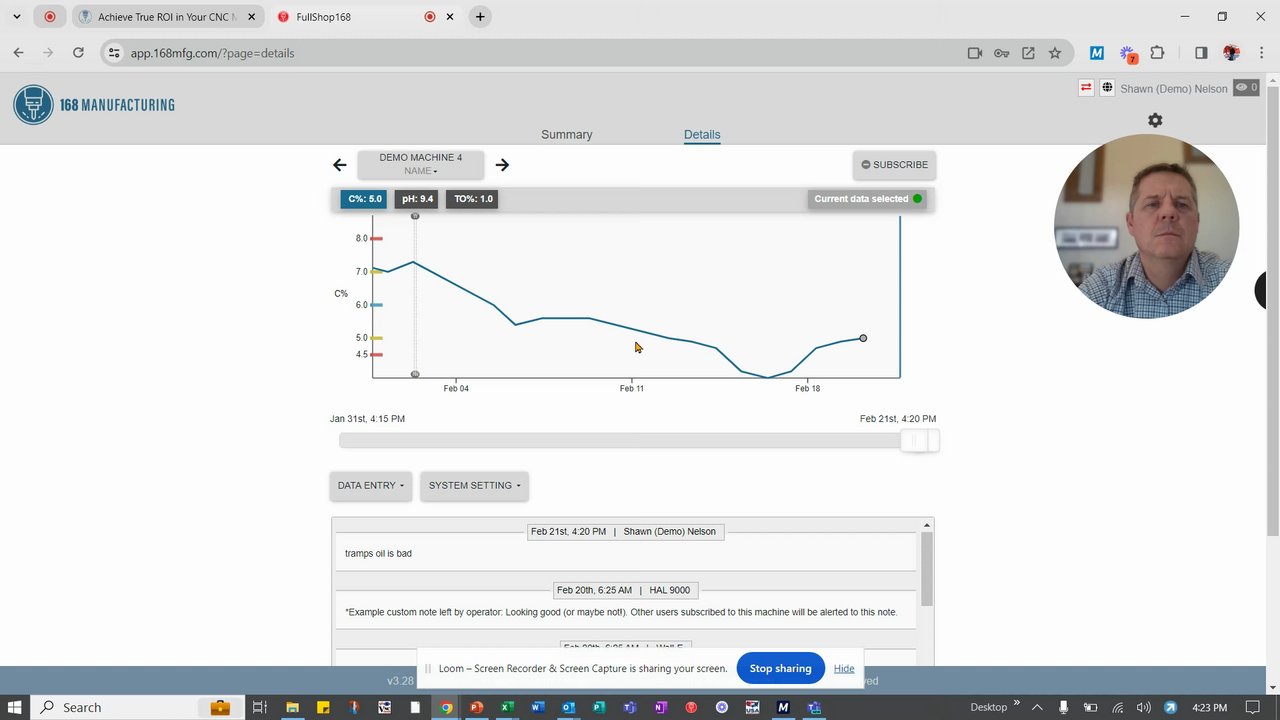Screen dimensions: 1280x720
Task: Switch to the FullShop168 browser tab
Action: (365, 17)
